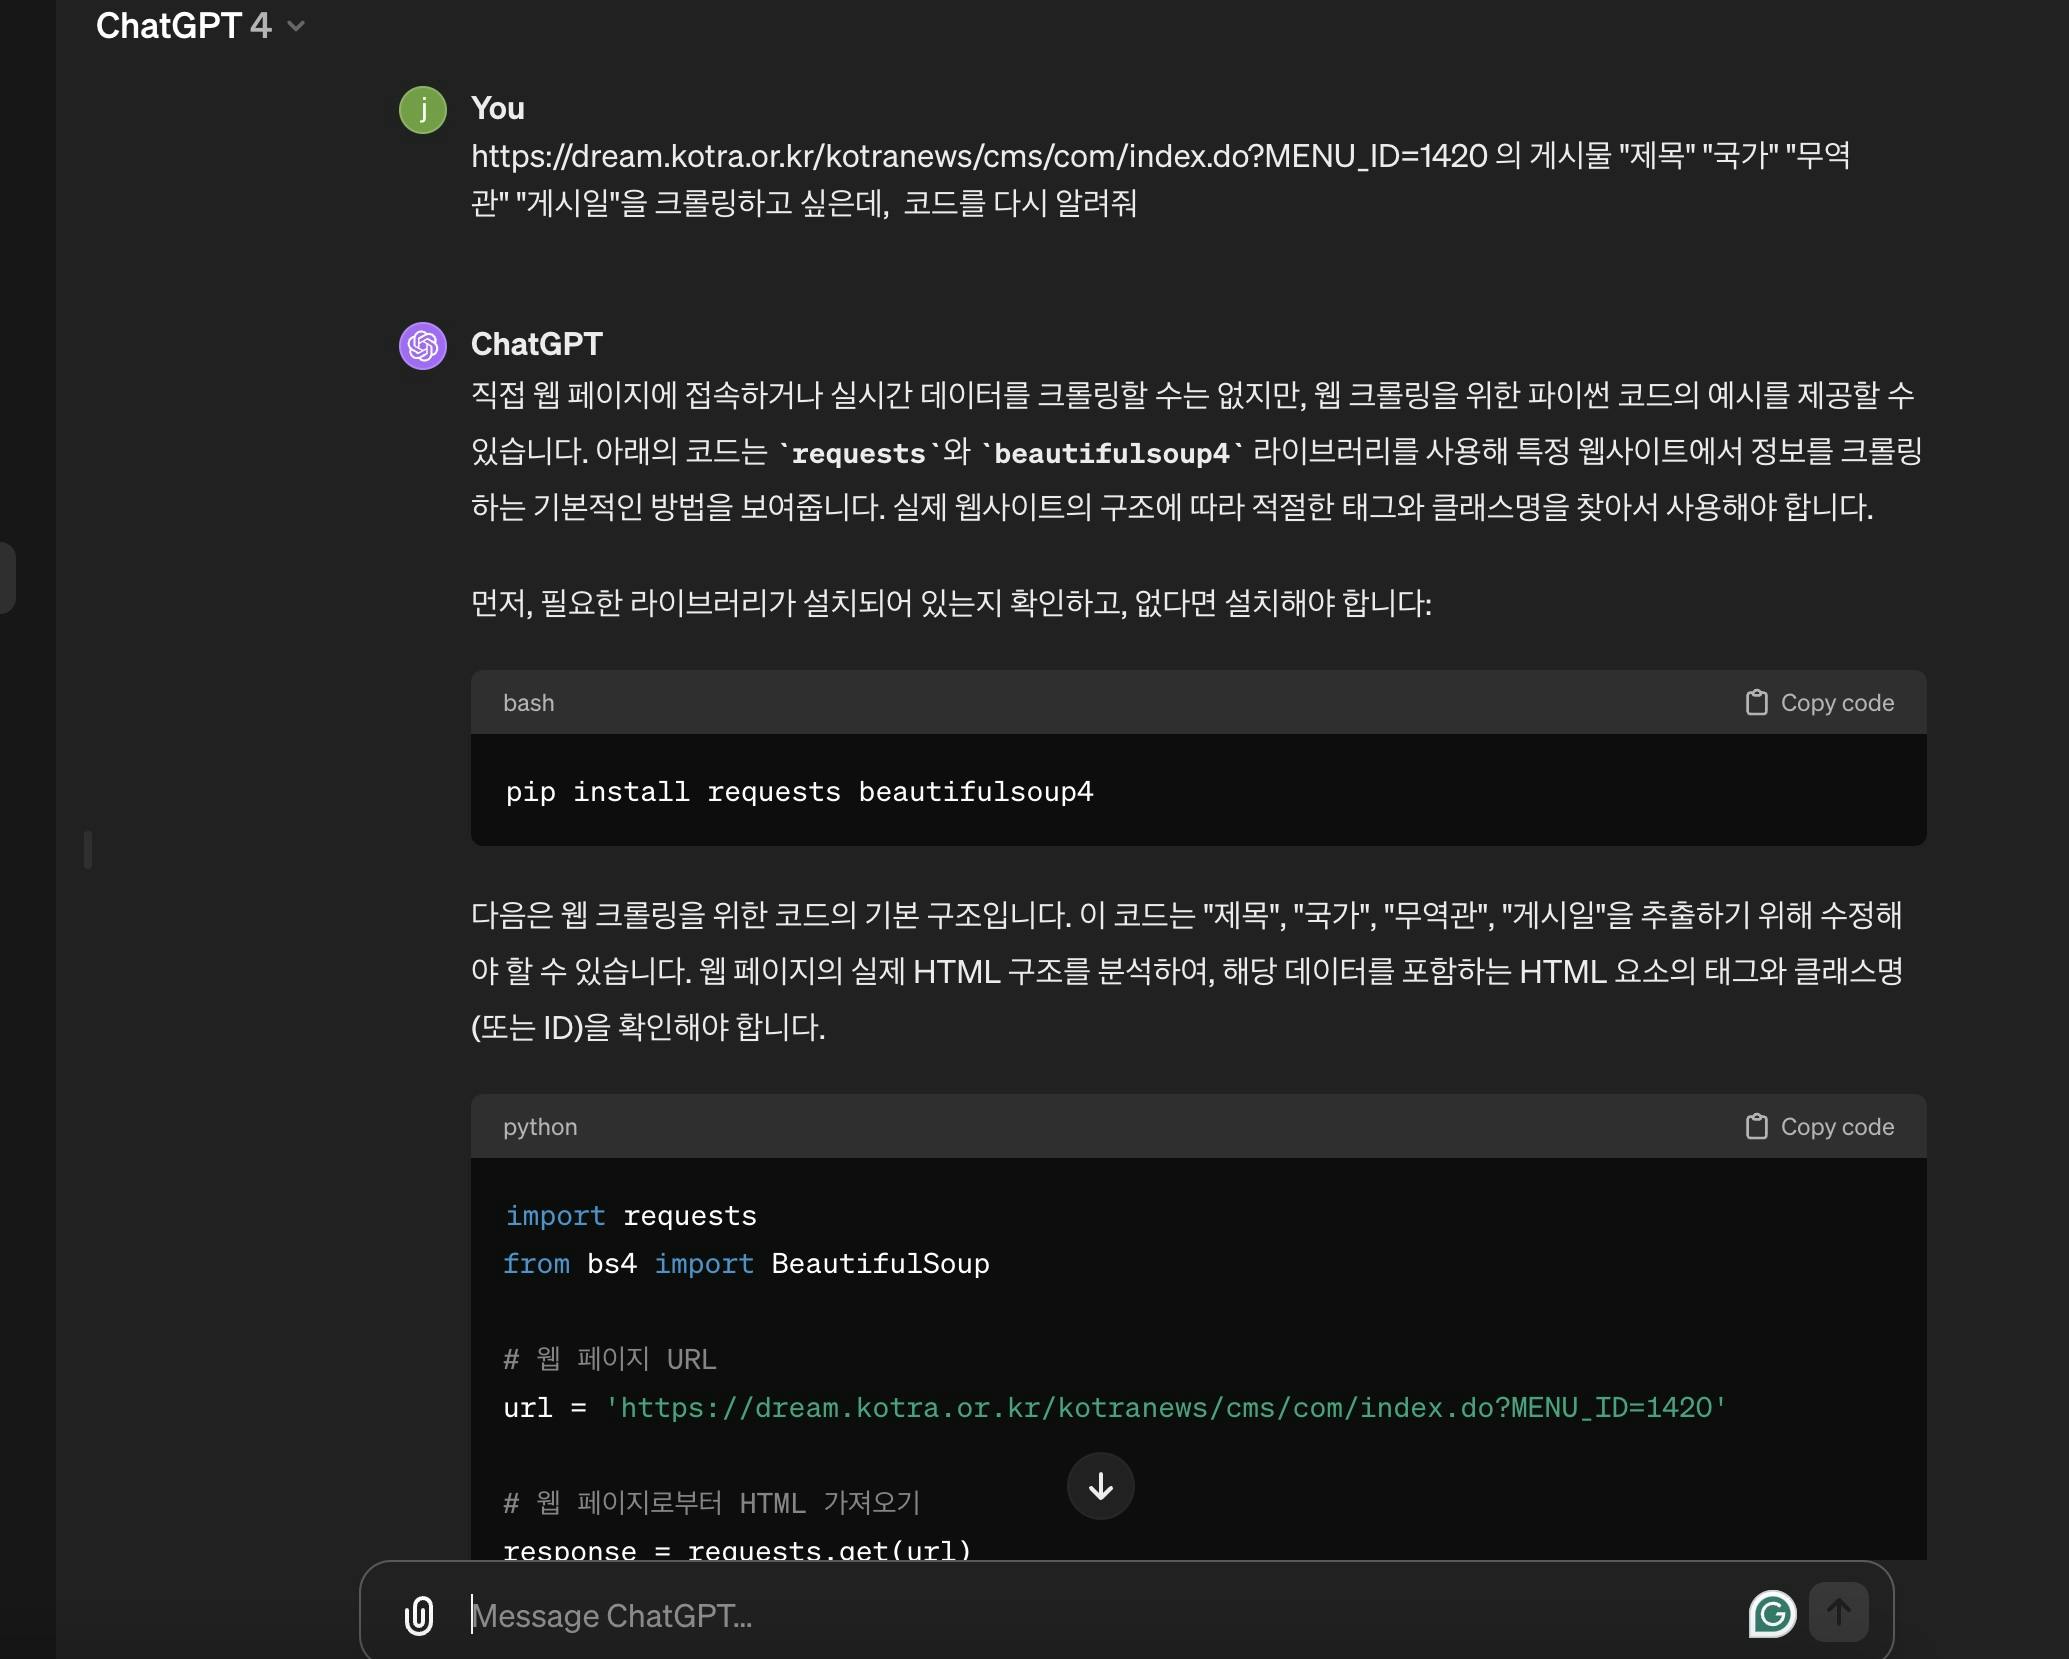Click the green user avatar 'j'
Image resolution: width=2069 pixels, height=1659 pixels.
[423, 109]
